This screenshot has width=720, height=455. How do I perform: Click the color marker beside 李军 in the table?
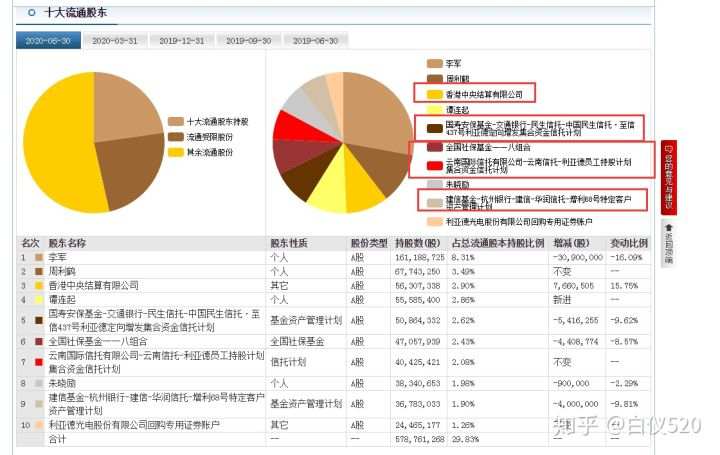39,258
